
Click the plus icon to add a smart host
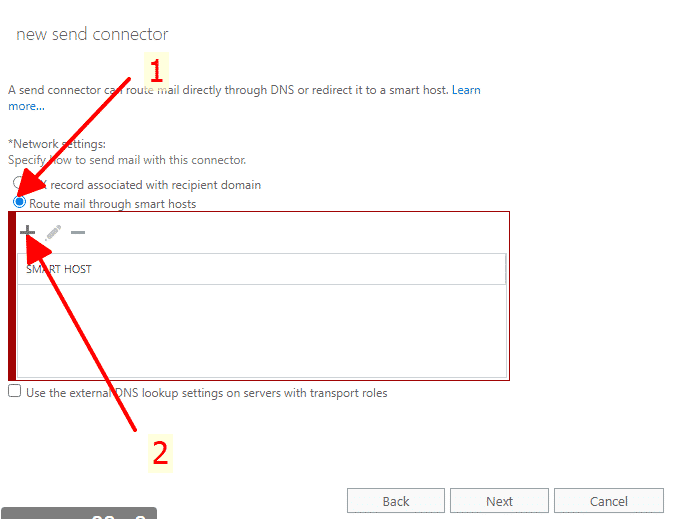coord(28,232)
